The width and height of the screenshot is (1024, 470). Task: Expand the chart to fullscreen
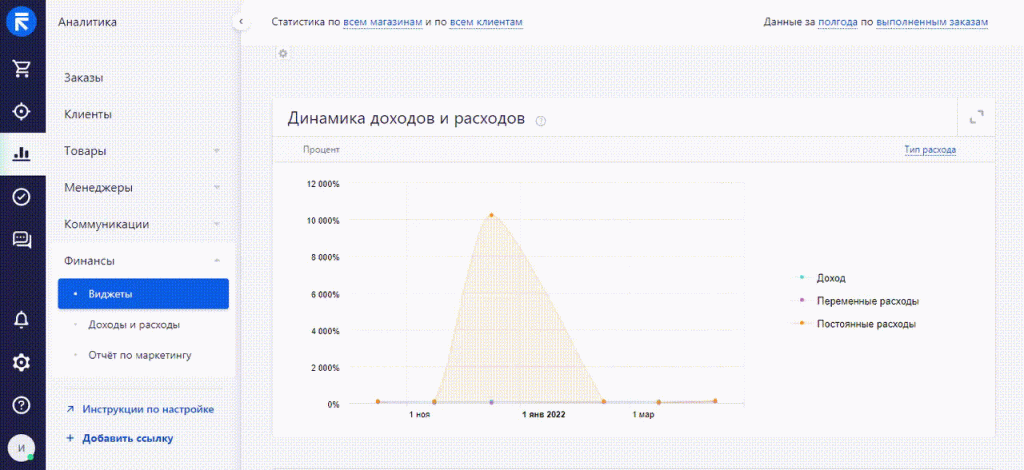[976, 118]
